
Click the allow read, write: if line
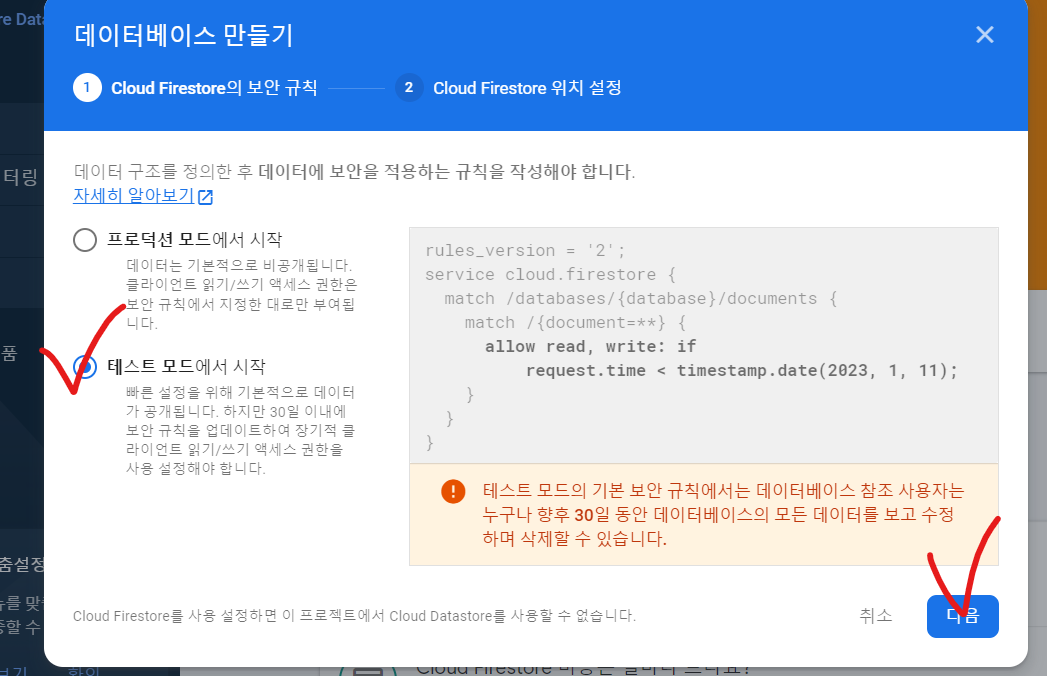point(590,347)
